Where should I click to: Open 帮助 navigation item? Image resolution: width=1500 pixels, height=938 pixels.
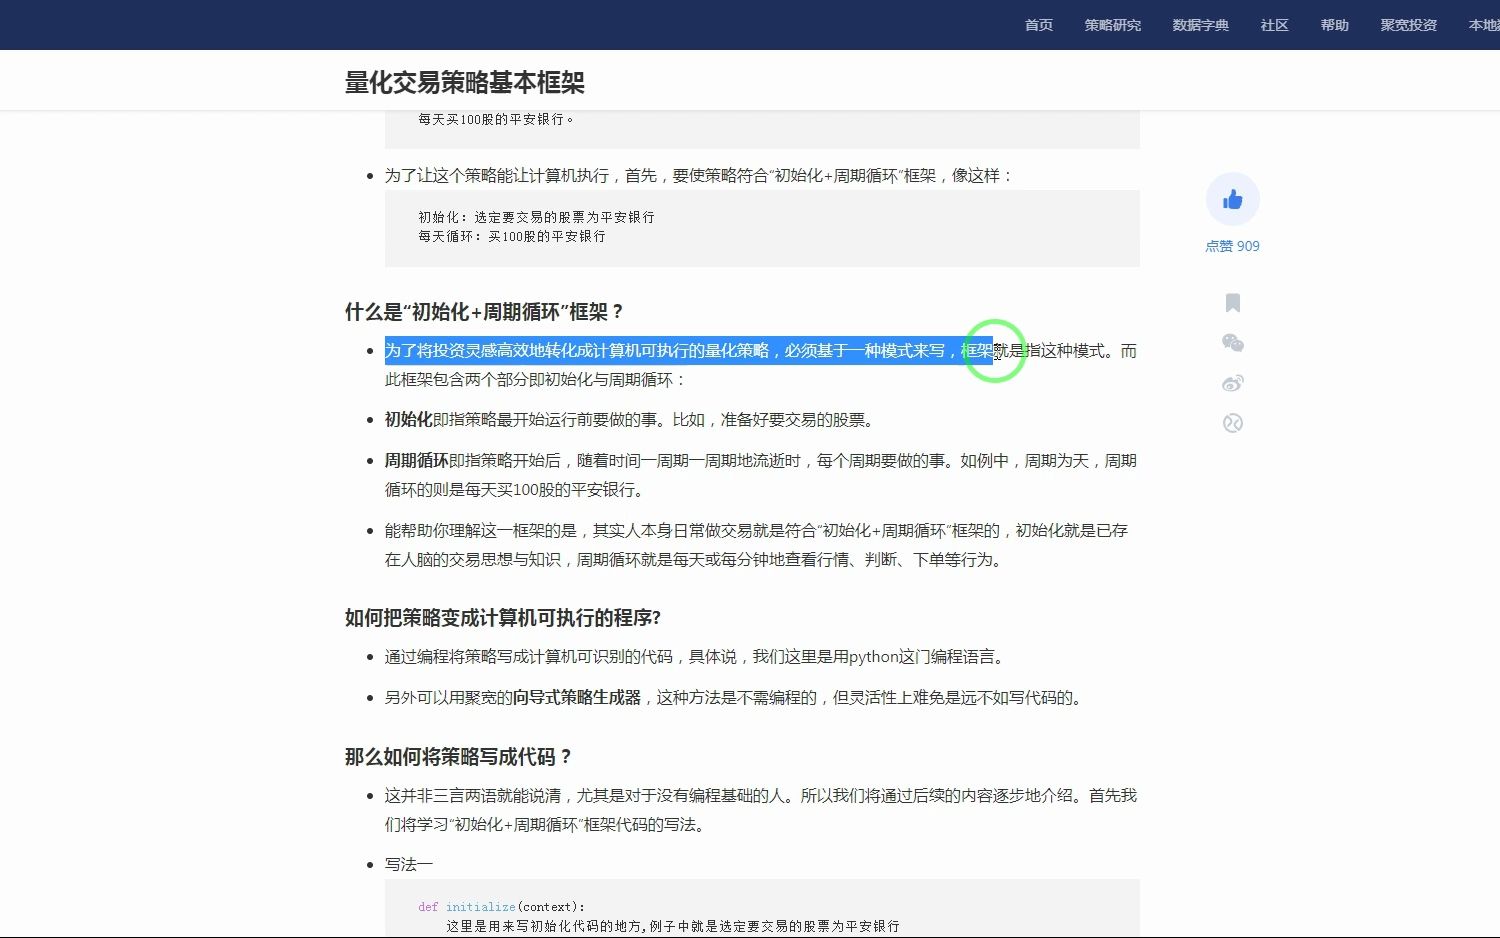coord(1335,25)
